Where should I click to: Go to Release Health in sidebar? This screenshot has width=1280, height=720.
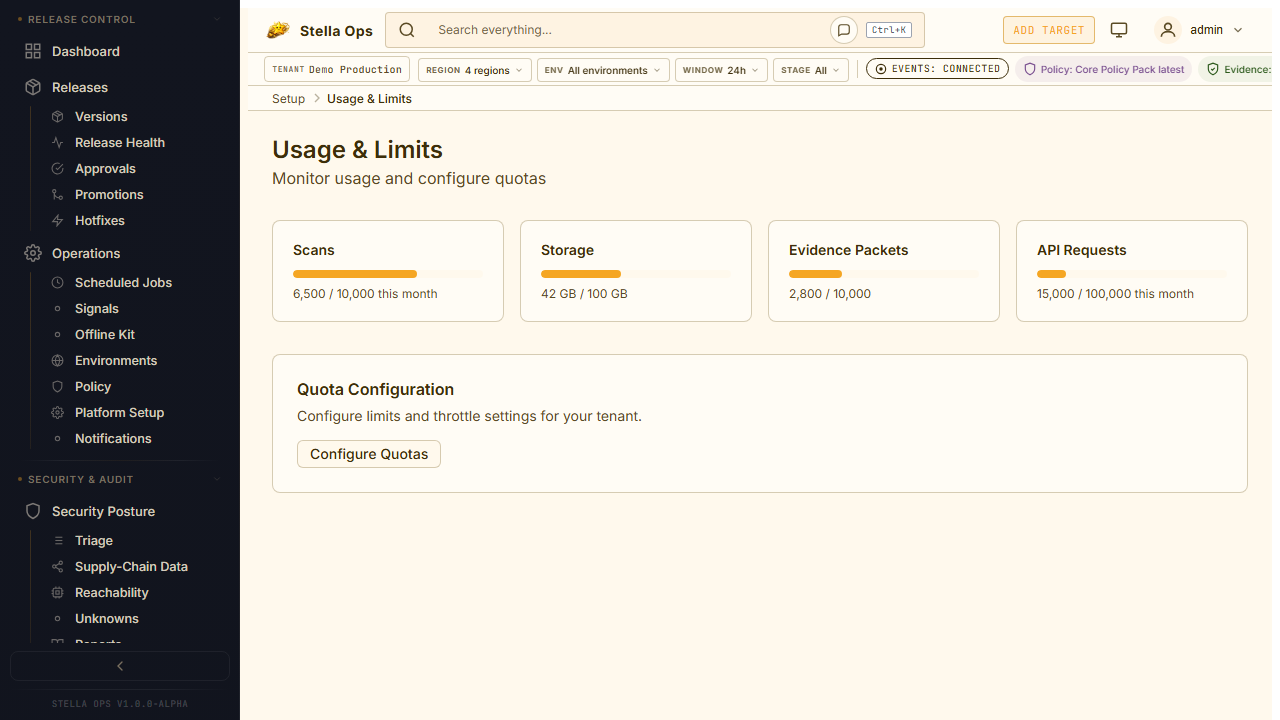coord(119,143)
